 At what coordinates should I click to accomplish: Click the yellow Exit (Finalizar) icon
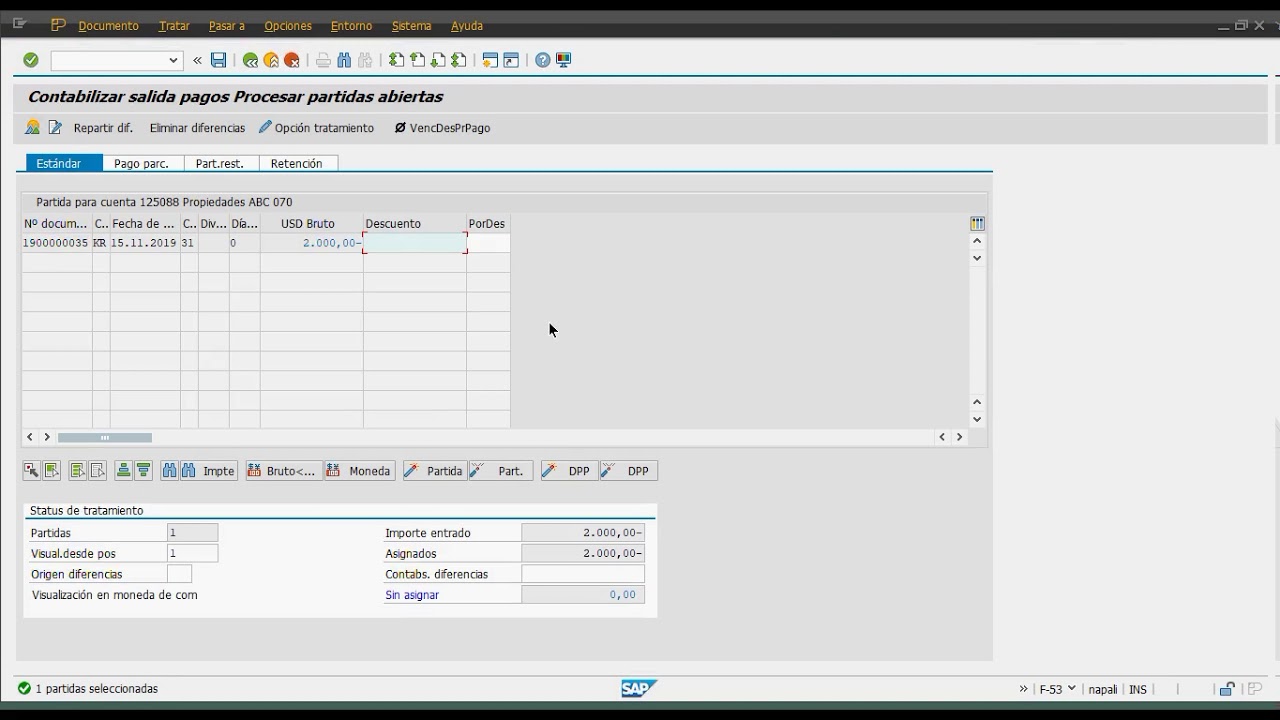click(x=271, y=60)
